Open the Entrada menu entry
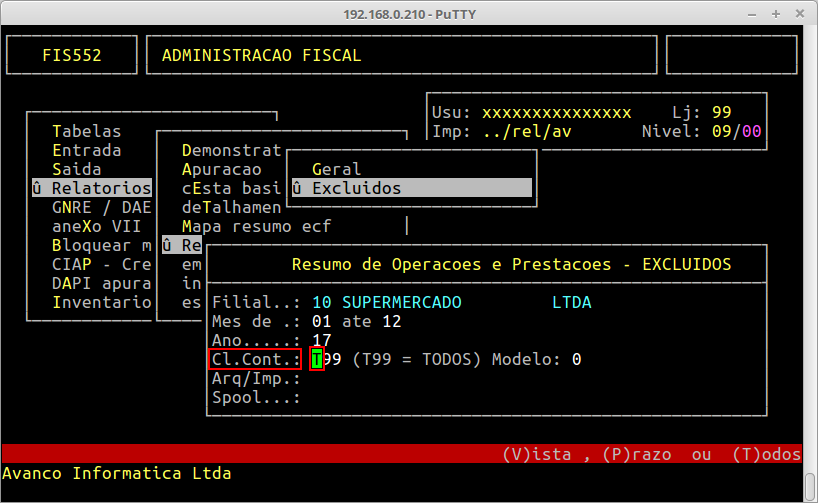Screen dimensions: 818x503 (86, 150)
